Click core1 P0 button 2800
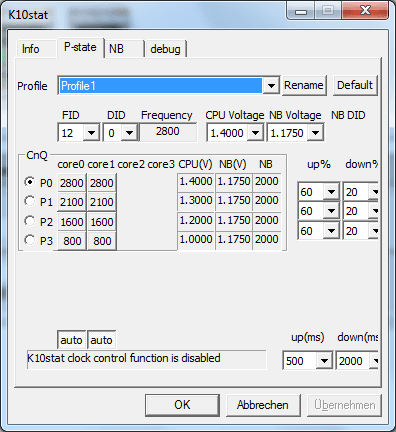This screenshot has width=396, height=432. click(102, 183)
